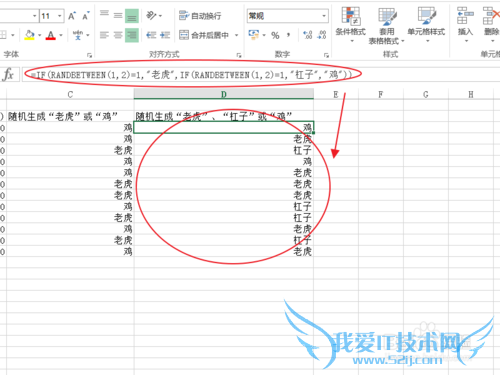Select column D header cell with “杠子”
Image resolution: width=500 pixels, height=375 pixels.
coord(224,116)
